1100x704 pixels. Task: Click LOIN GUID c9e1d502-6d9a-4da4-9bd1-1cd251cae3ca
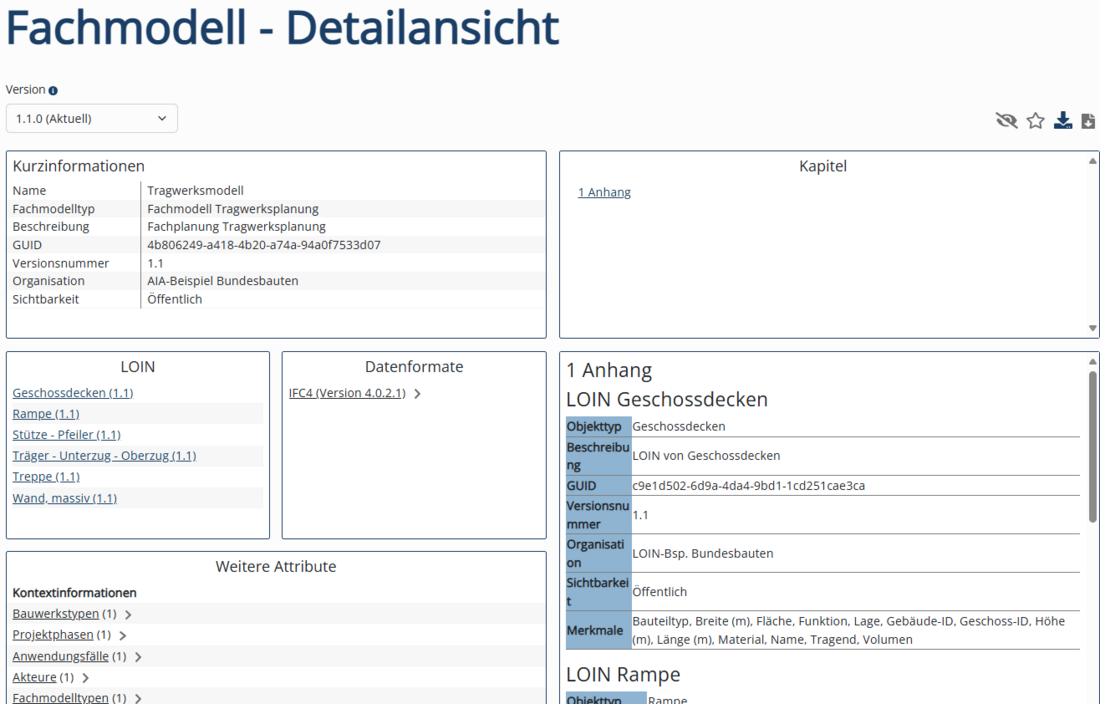tap(749, 486)
